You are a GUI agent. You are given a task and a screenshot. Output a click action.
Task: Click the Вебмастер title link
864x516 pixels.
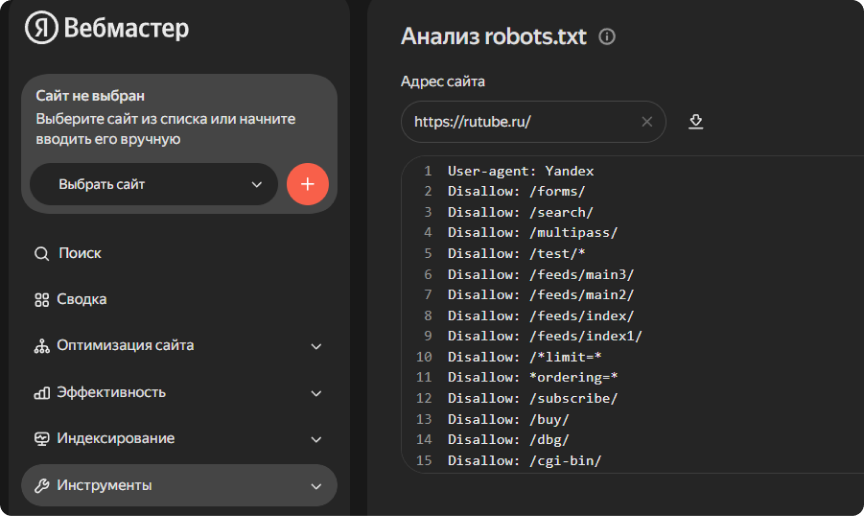126,28
